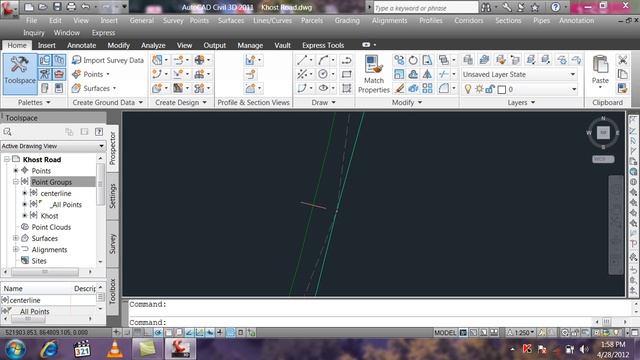640x360 pixels.
Task: Click the Print icon in quick access toolbar
Action: click(71, 7)
